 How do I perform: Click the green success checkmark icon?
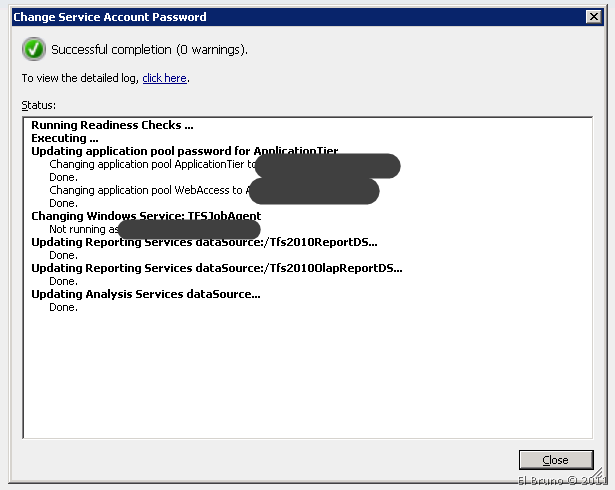[x=34, y=49]
